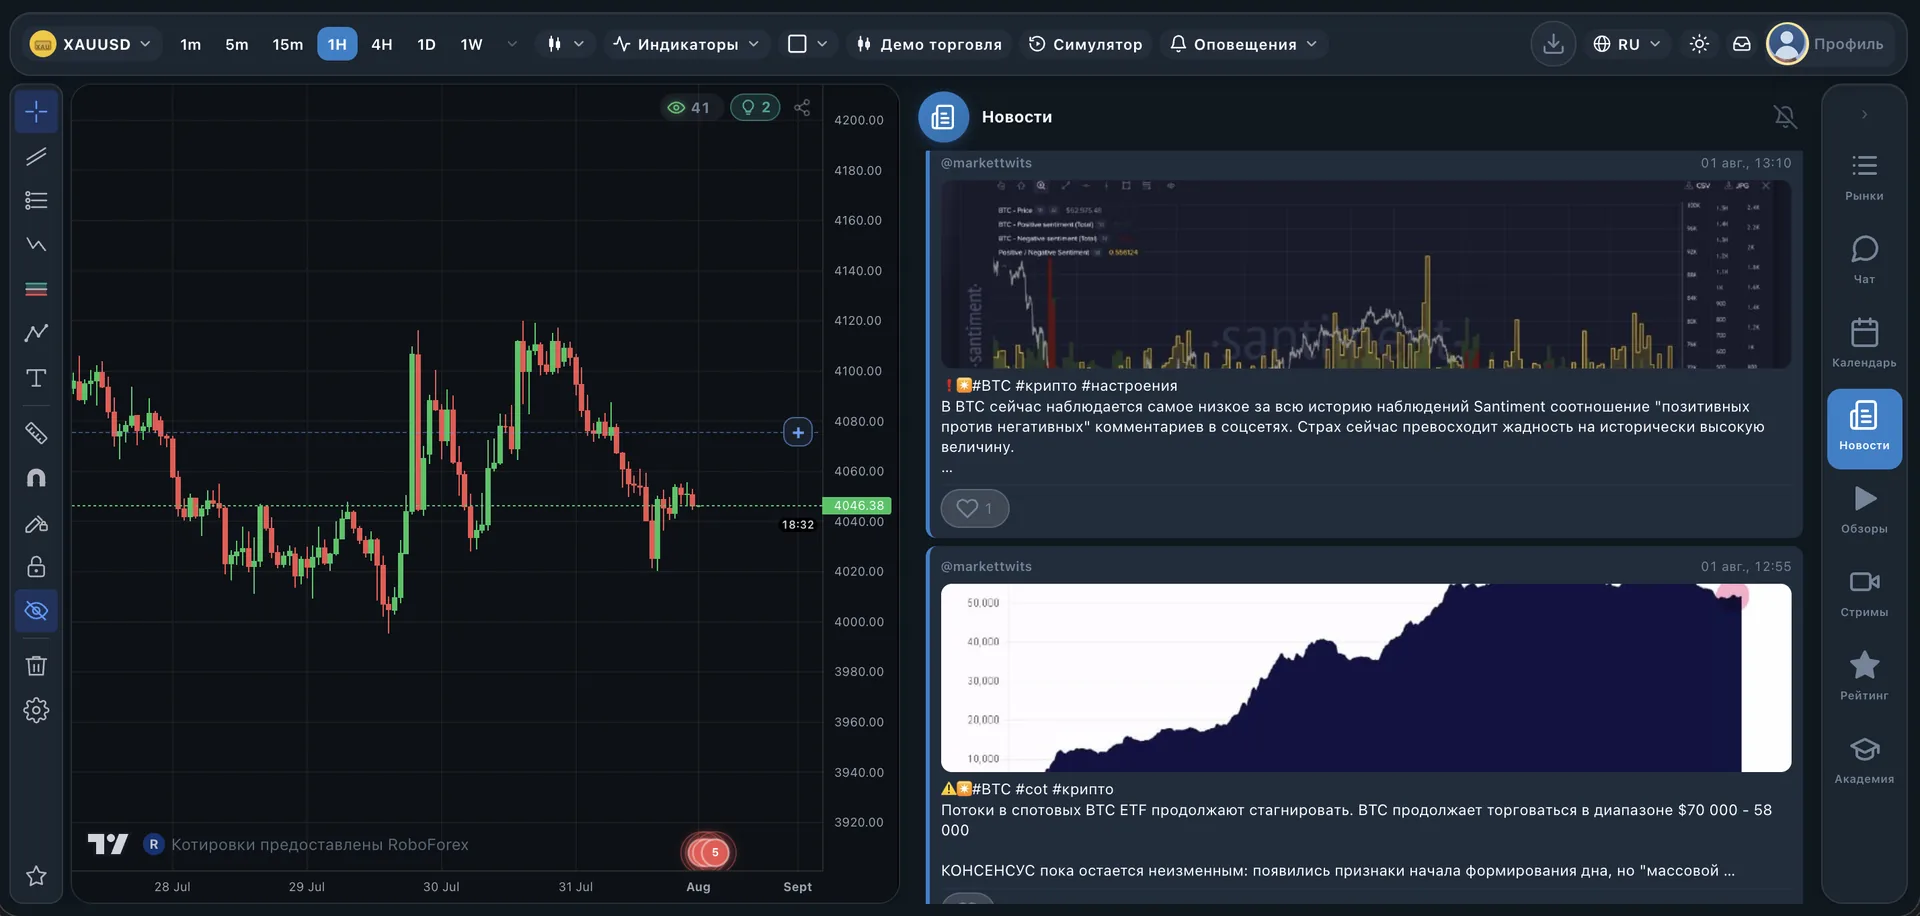Viewport: 1920px width, 916px height.
Task: Open RU language selector
Action: click(x=1627, y=44)
